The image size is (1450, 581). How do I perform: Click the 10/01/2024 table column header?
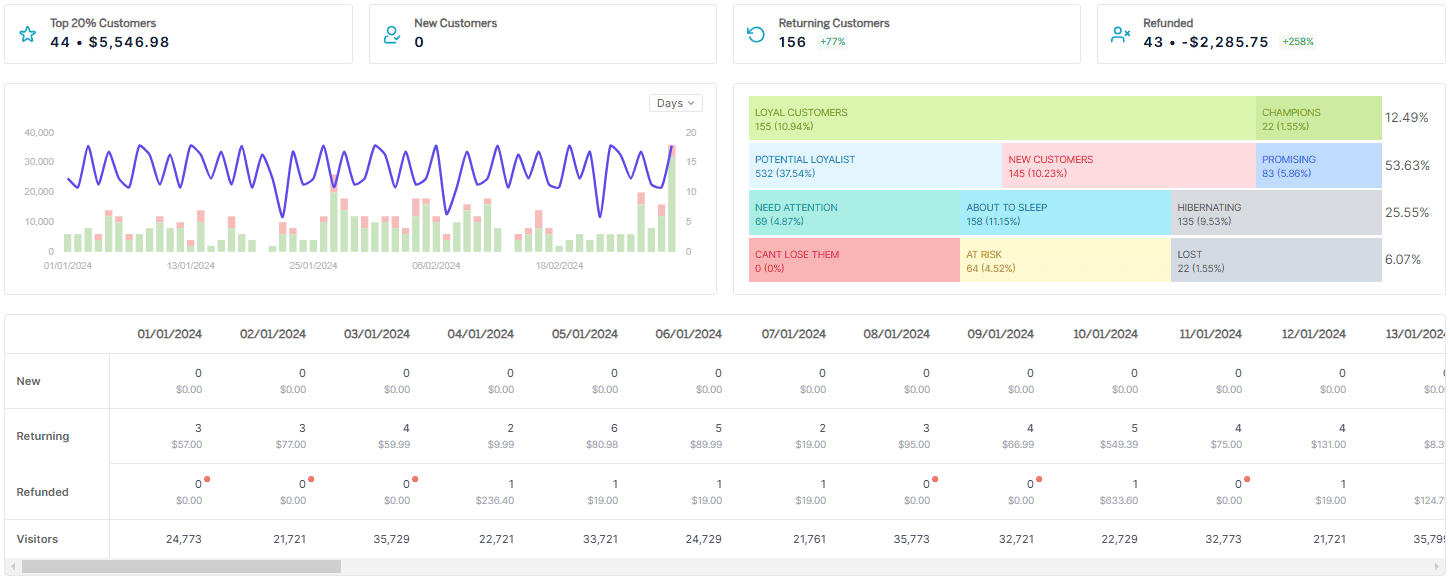[x=1105, y=334]
